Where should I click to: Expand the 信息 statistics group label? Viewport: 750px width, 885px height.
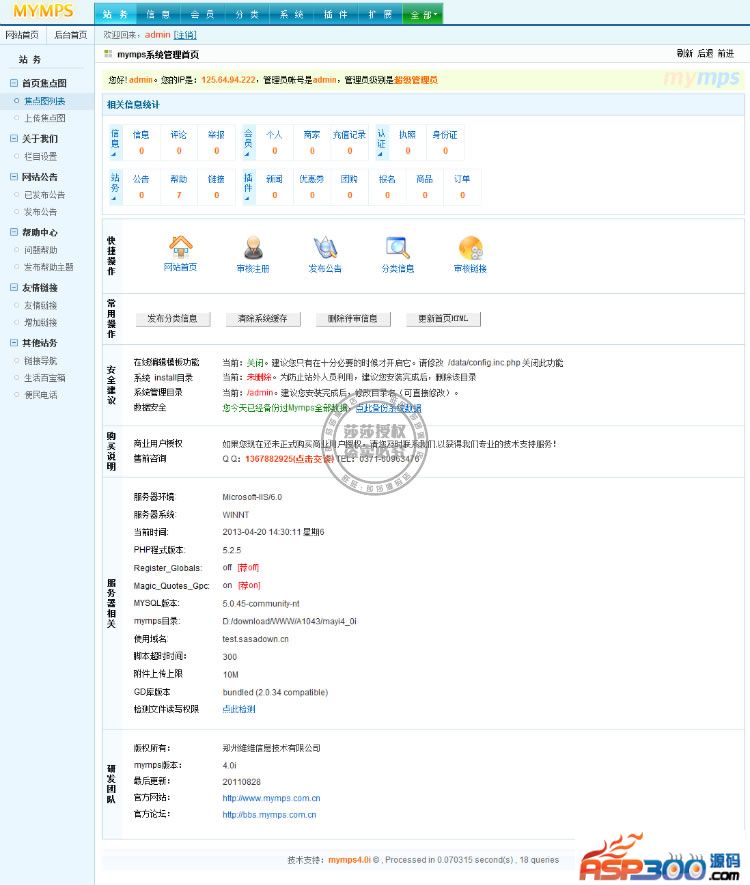(x=115, y=142)
